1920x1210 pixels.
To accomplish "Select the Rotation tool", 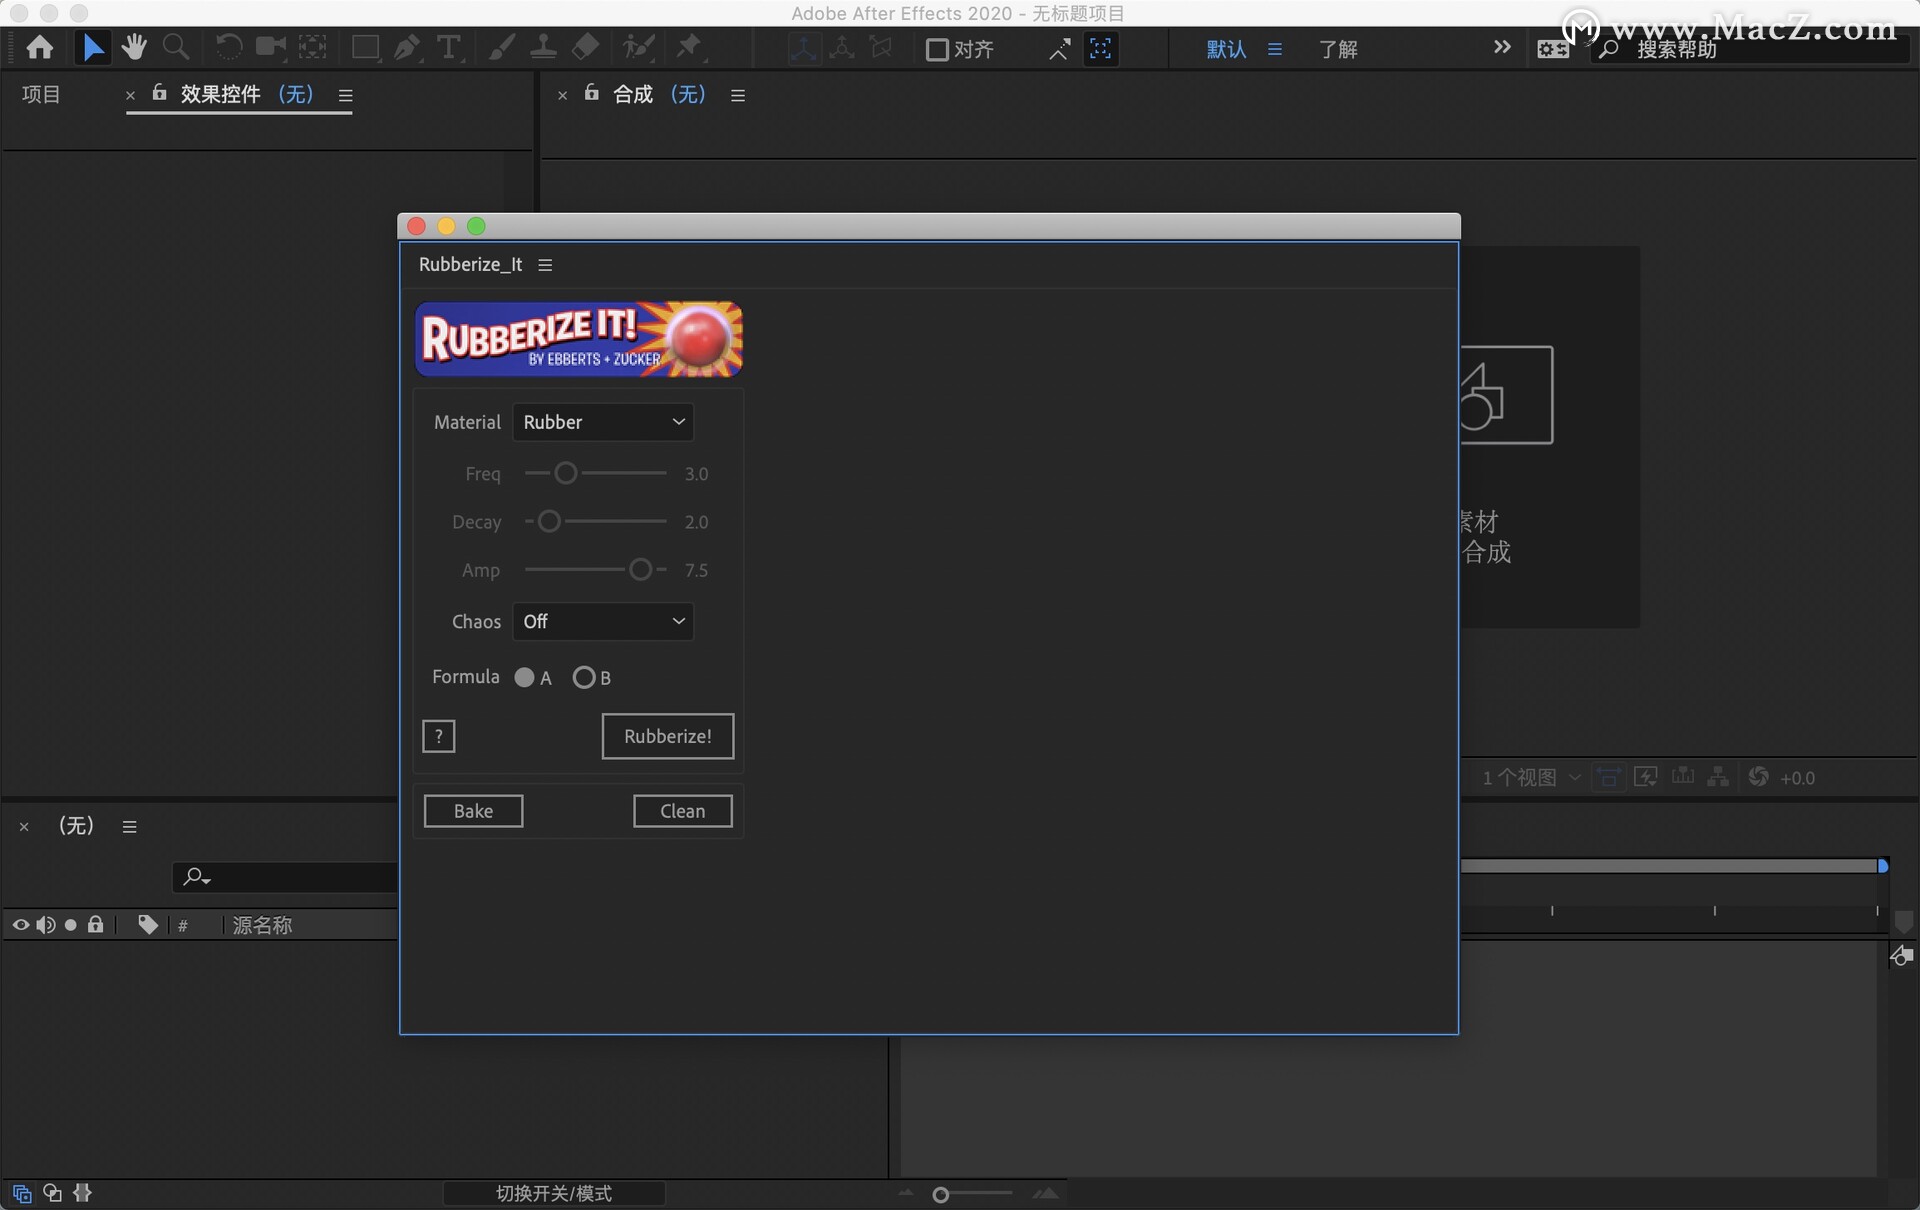I will (228, 47).
